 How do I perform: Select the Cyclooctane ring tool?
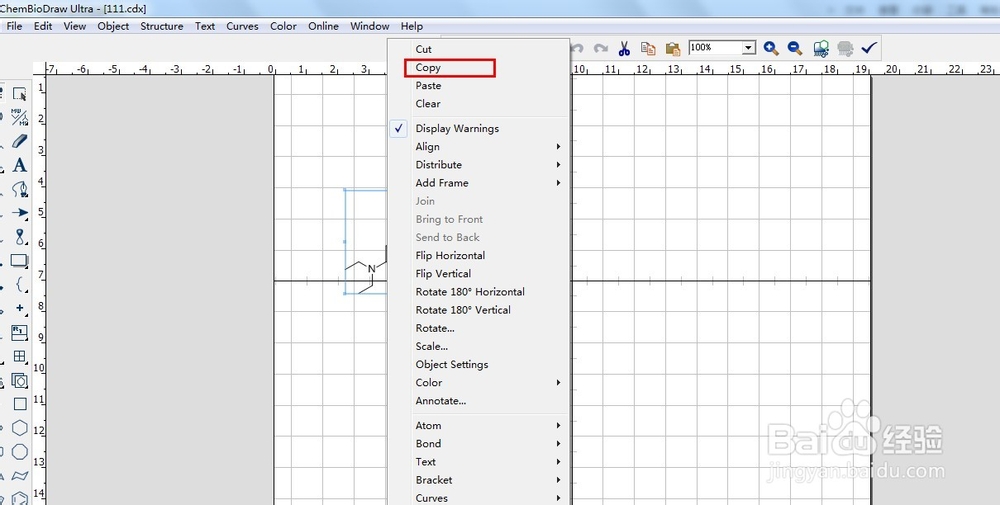20,451
